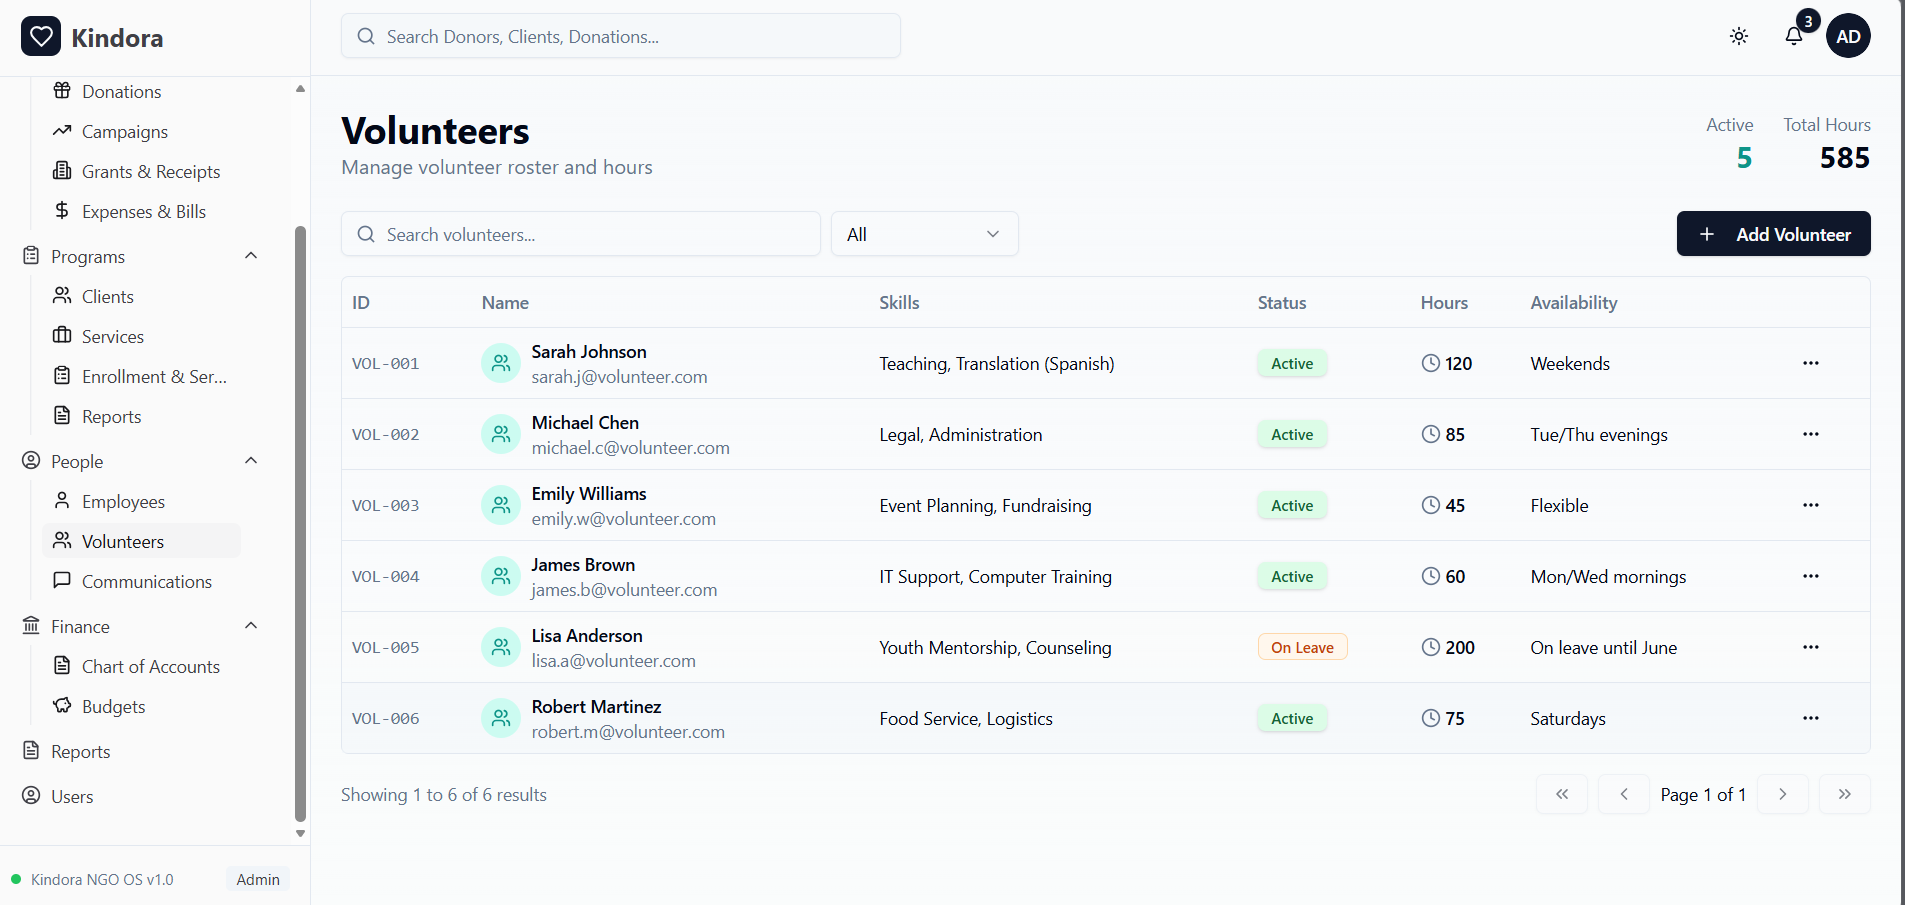Viewport: 1905px width, 905px height.
Task: Go to the previous page
Action: (x=1624, y=794)
